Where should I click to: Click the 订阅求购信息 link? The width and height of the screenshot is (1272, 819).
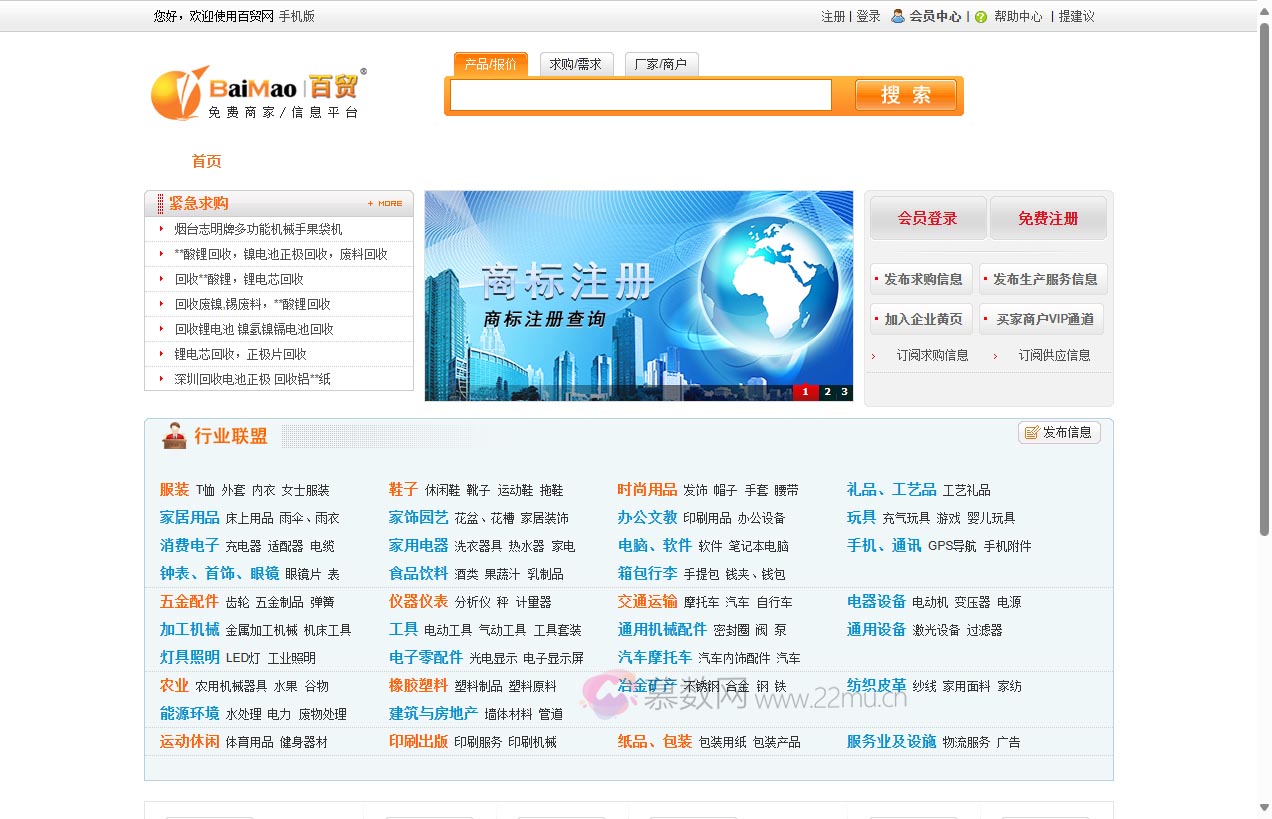pyautogui.click(x=931, y=355)
